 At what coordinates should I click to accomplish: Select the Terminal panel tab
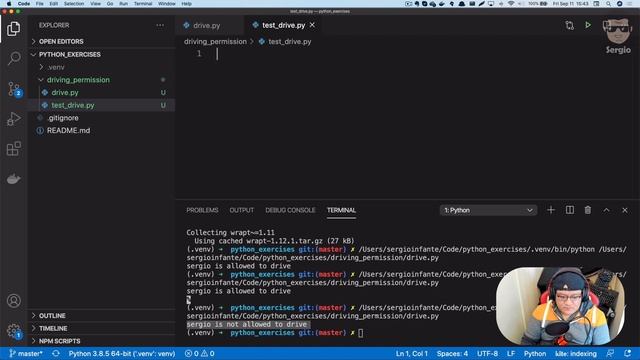coord(341,210)
